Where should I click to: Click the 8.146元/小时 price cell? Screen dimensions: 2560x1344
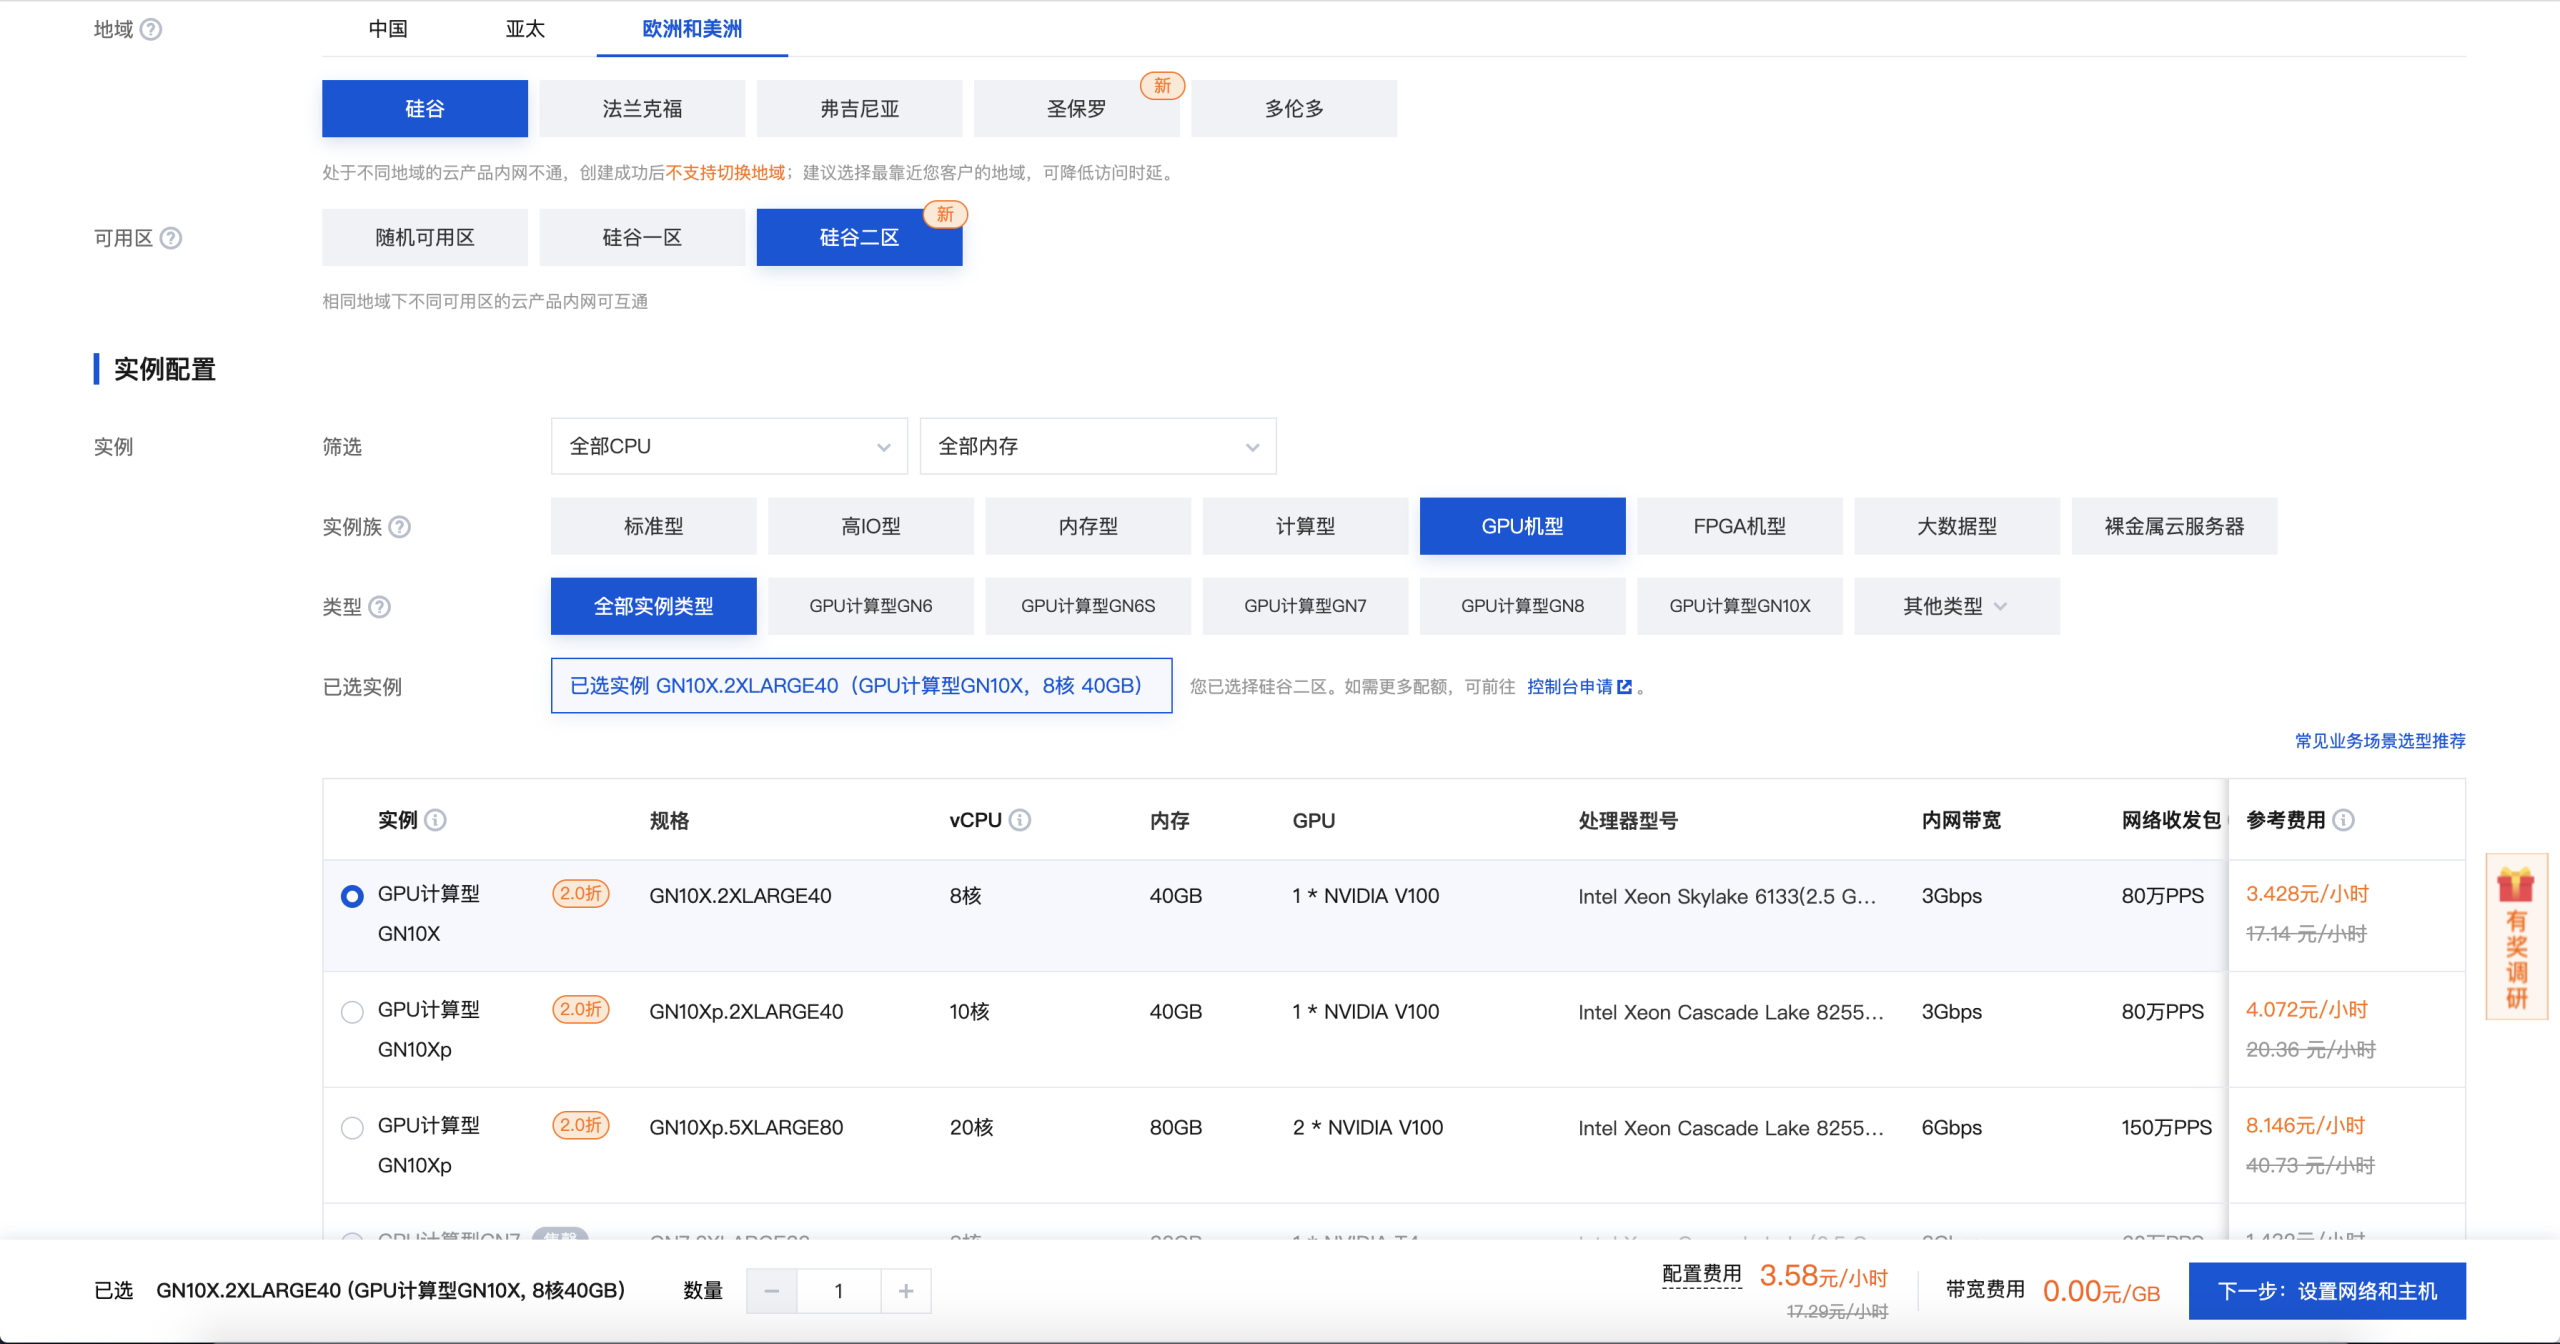pyautogui.click(x=2305, y=1126)
